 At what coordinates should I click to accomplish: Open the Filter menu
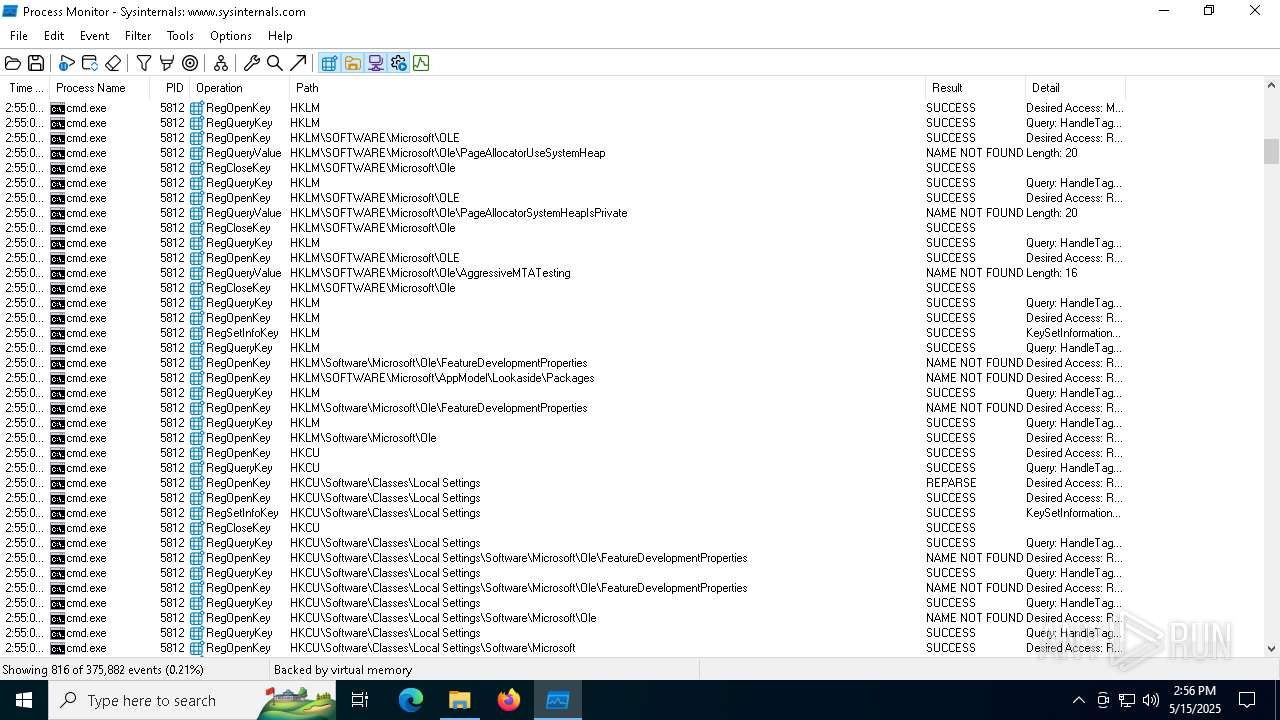pyautogui.click(x=138, y=35)
